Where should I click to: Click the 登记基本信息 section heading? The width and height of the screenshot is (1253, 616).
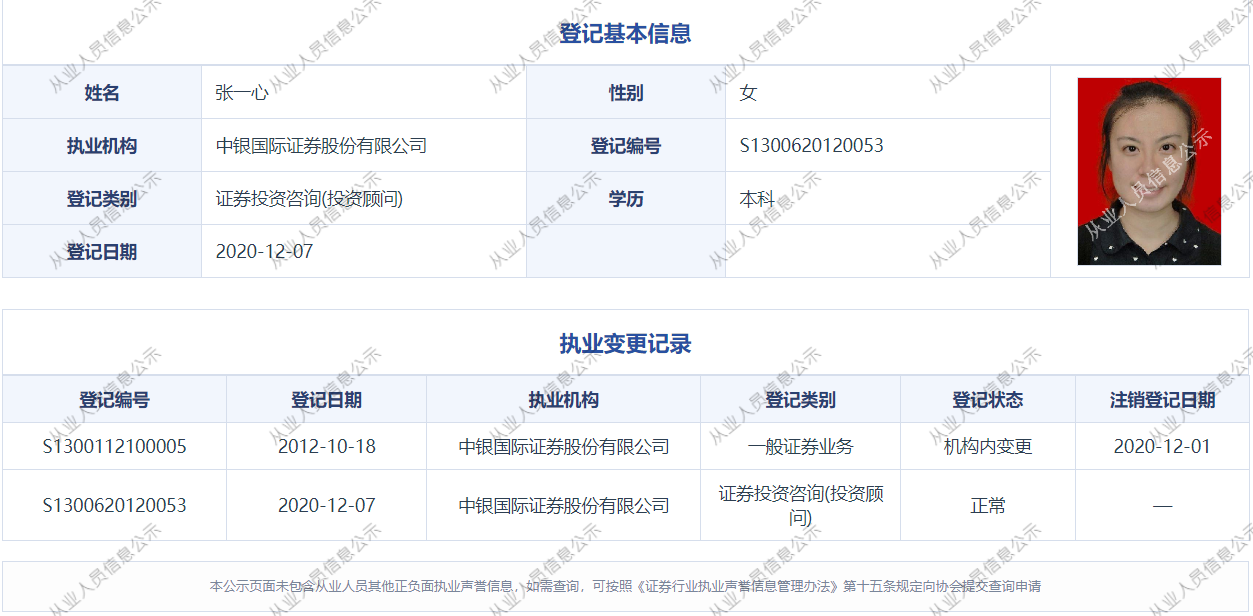(x=625, y=34)
